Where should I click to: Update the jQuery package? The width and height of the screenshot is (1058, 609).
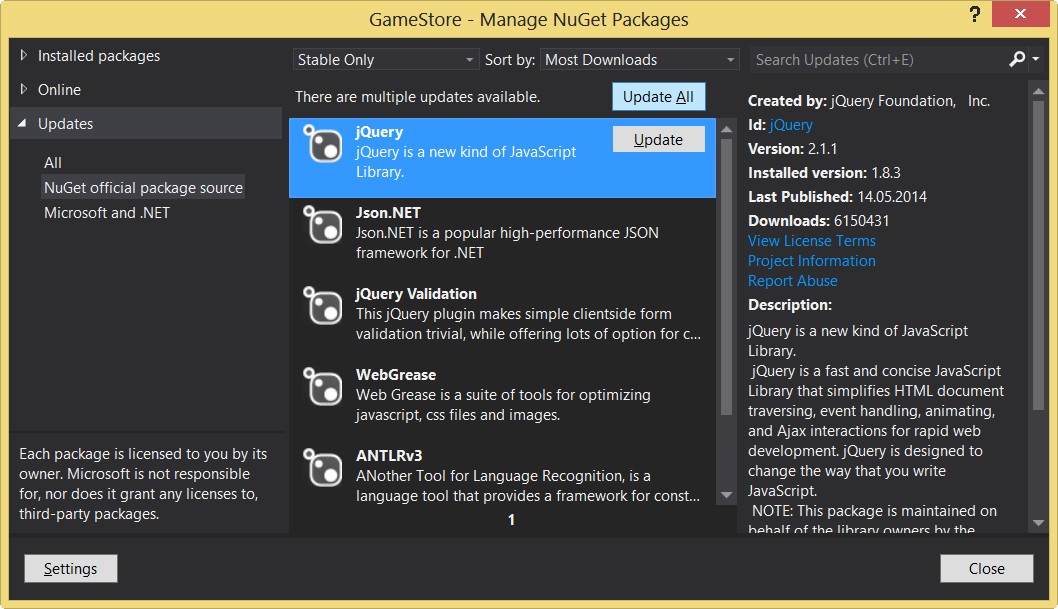658,140
